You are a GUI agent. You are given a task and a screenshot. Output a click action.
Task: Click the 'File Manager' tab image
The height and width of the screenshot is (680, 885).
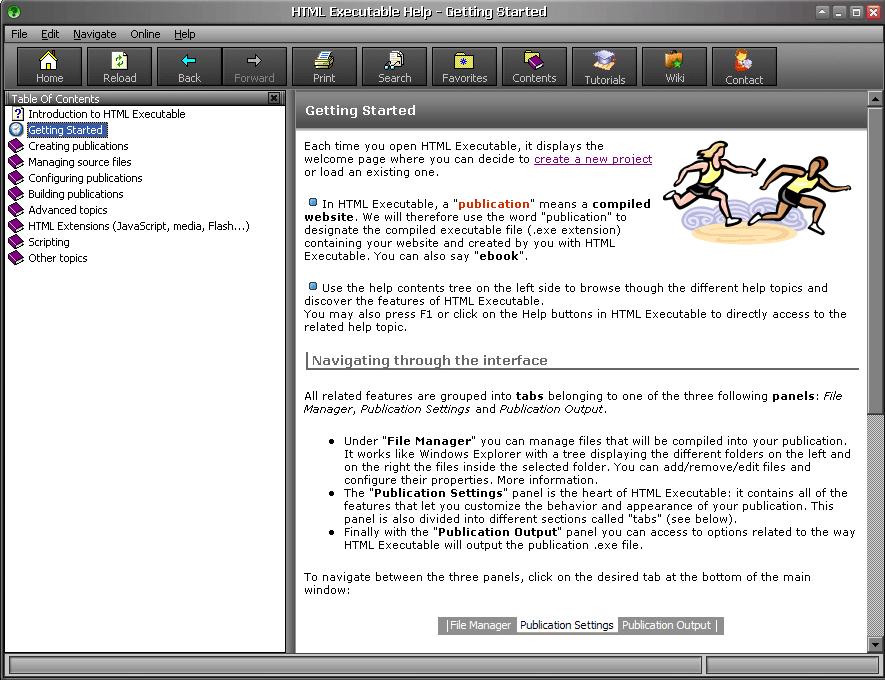477,625
